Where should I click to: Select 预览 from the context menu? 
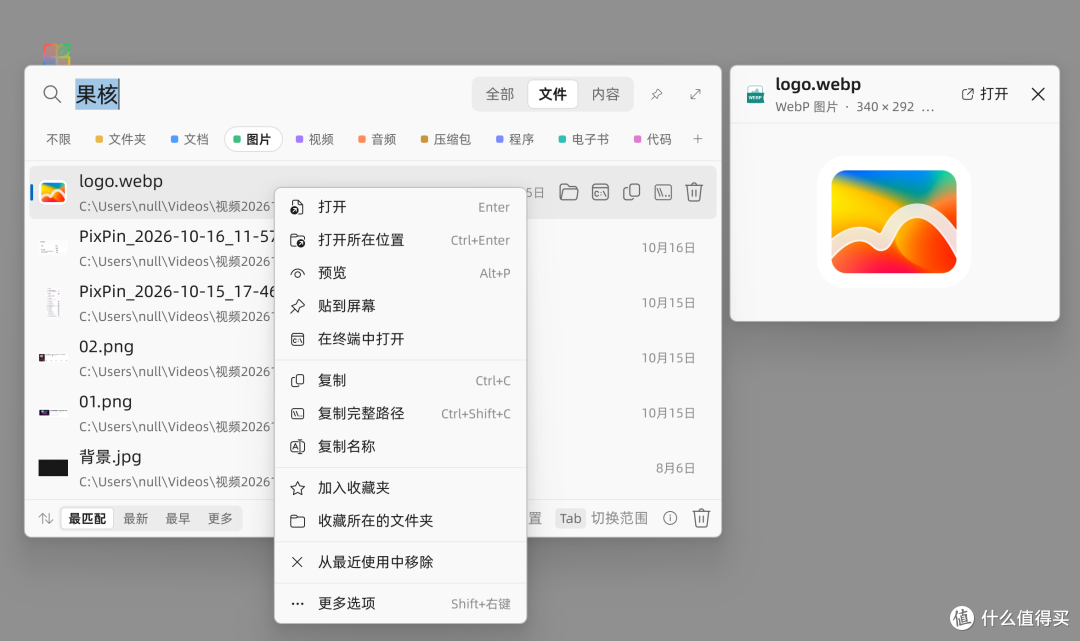coord(400,273)
